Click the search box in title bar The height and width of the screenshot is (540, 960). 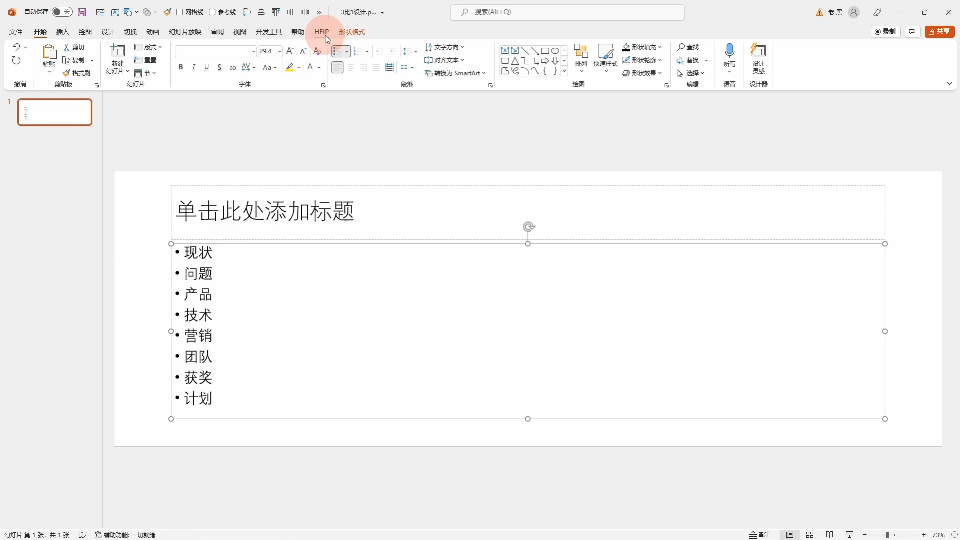(x=568, y=12)
